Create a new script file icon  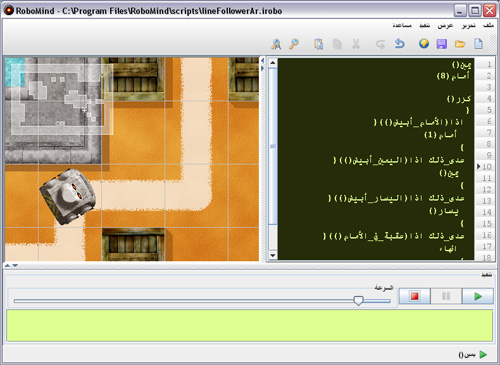[x=478, y=44]
